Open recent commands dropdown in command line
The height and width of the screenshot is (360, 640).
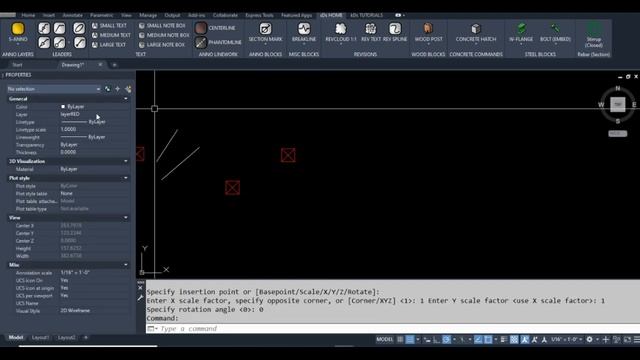(x=152, y=329)
